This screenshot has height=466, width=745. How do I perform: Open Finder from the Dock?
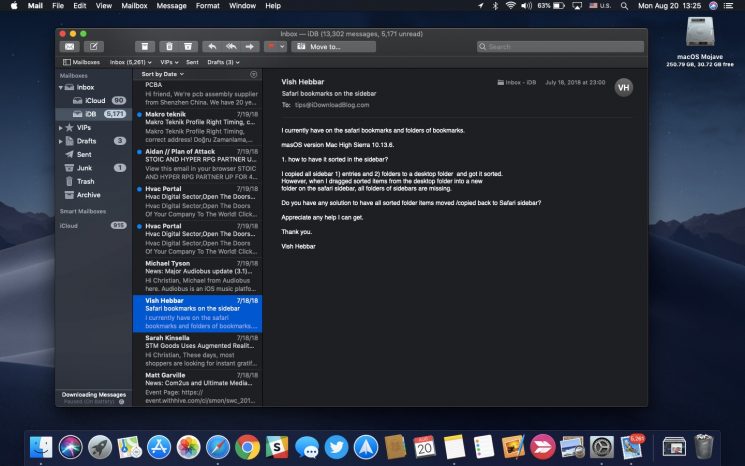tap(41, 447)
